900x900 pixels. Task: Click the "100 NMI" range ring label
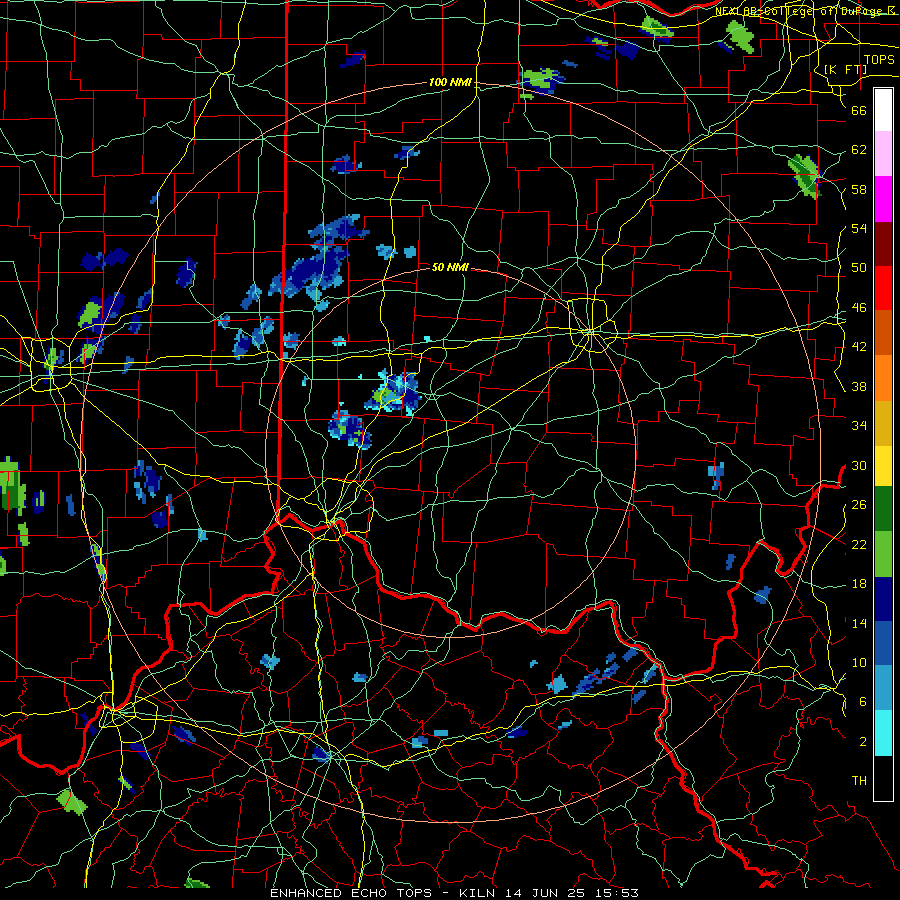tap(450, 82)
